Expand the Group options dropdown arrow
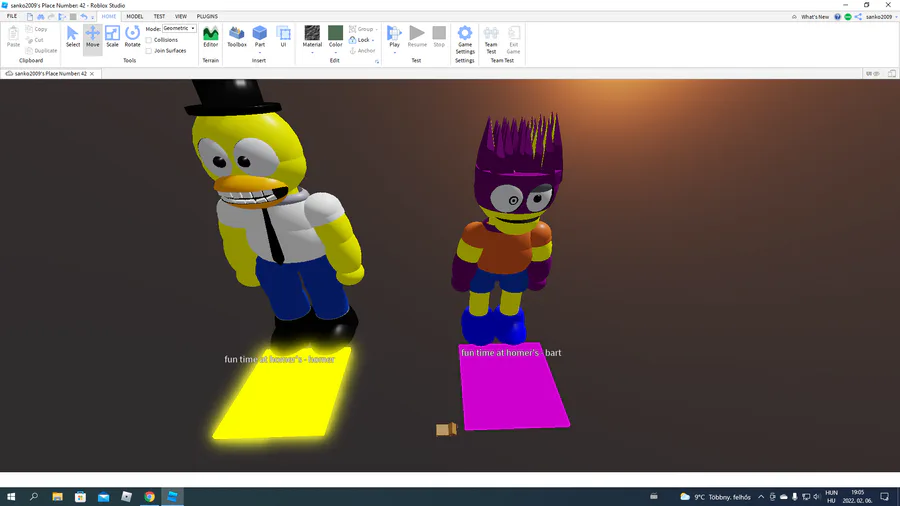 (x=377, y=29)
